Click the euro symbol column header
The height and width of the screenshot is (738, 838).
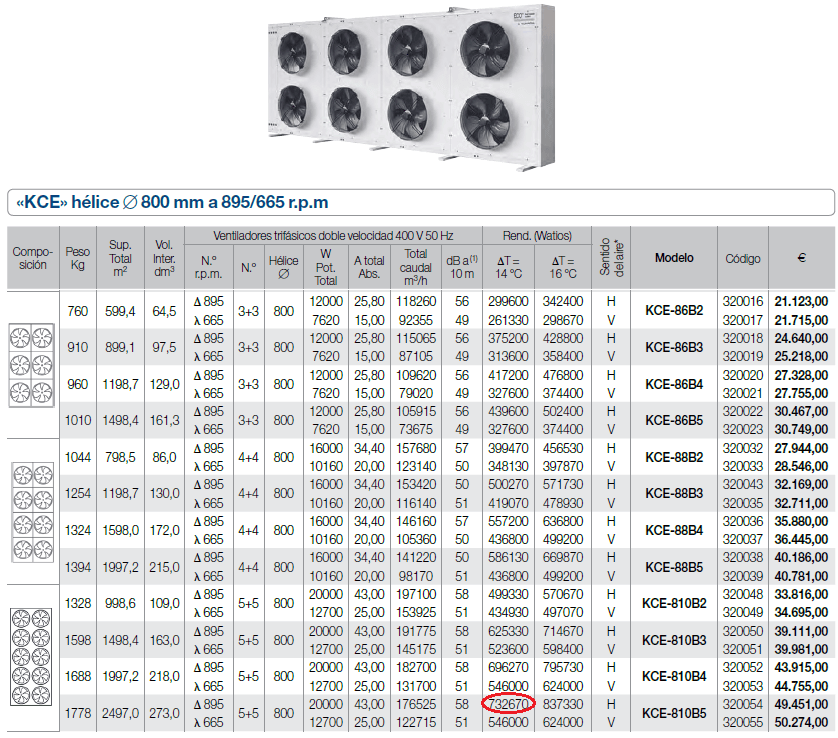click(x=801, y=259)
